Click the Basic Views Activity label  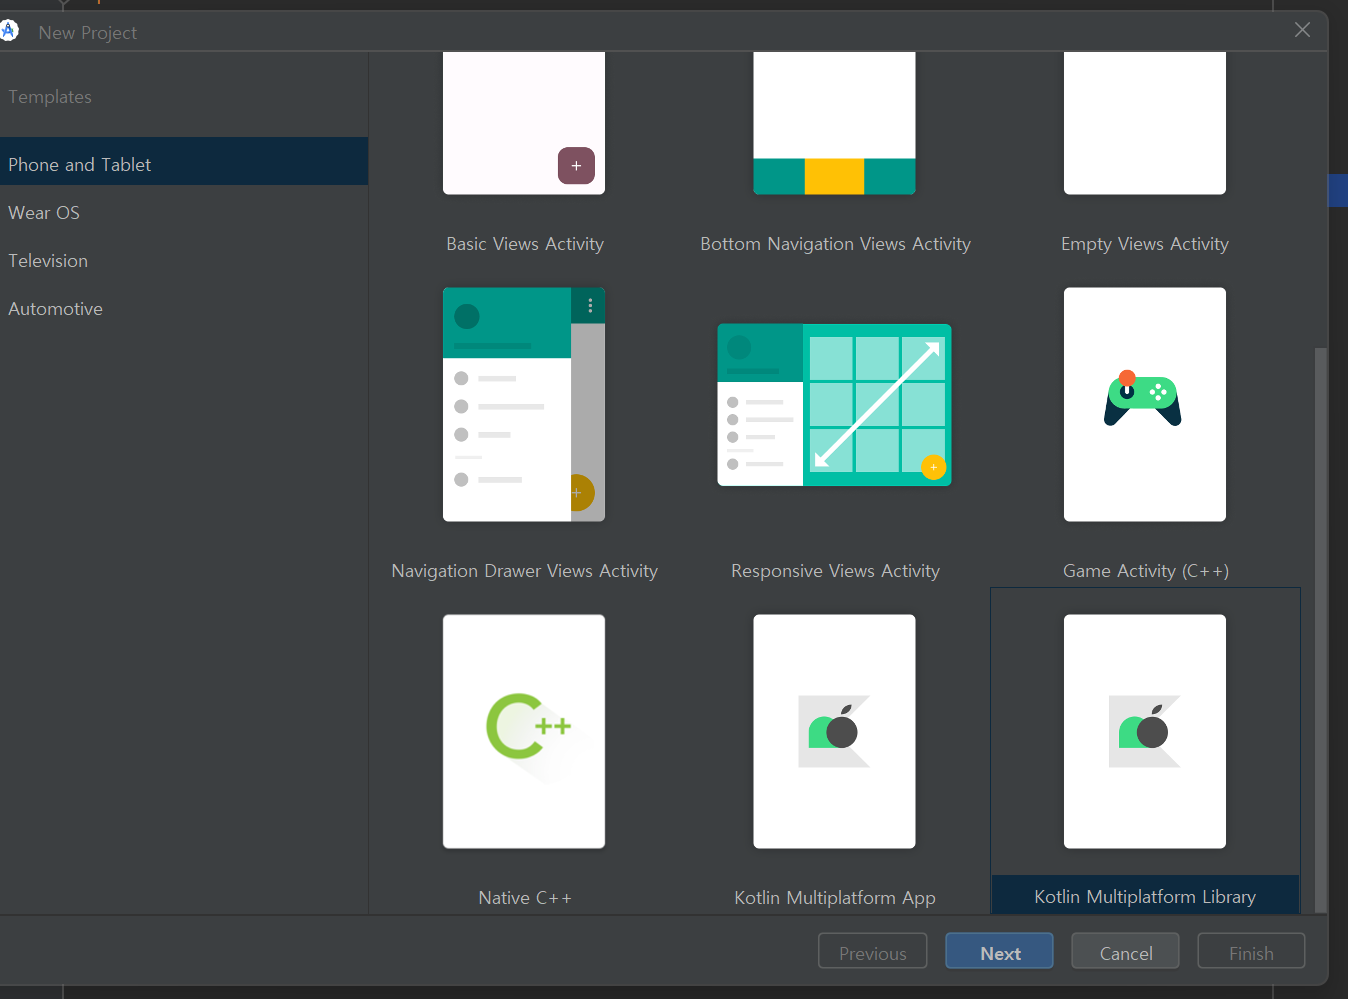(525, 244)
